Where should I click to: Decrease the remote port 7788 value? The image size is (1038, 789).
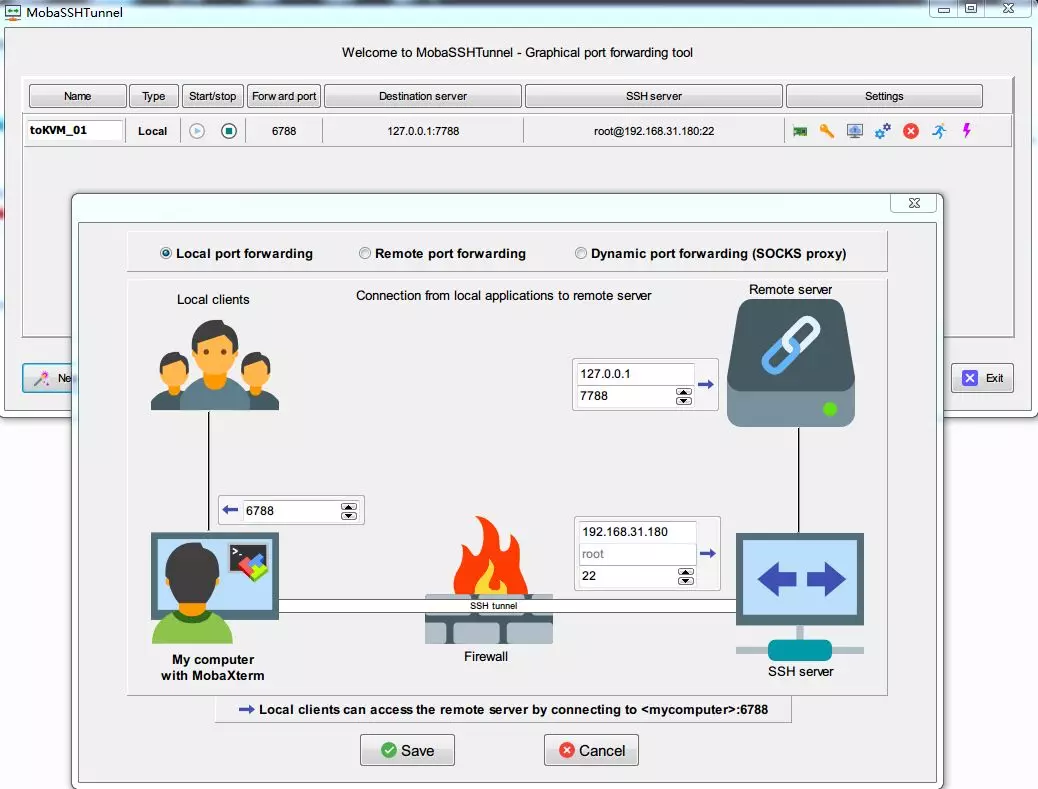(x=684, y=400)
